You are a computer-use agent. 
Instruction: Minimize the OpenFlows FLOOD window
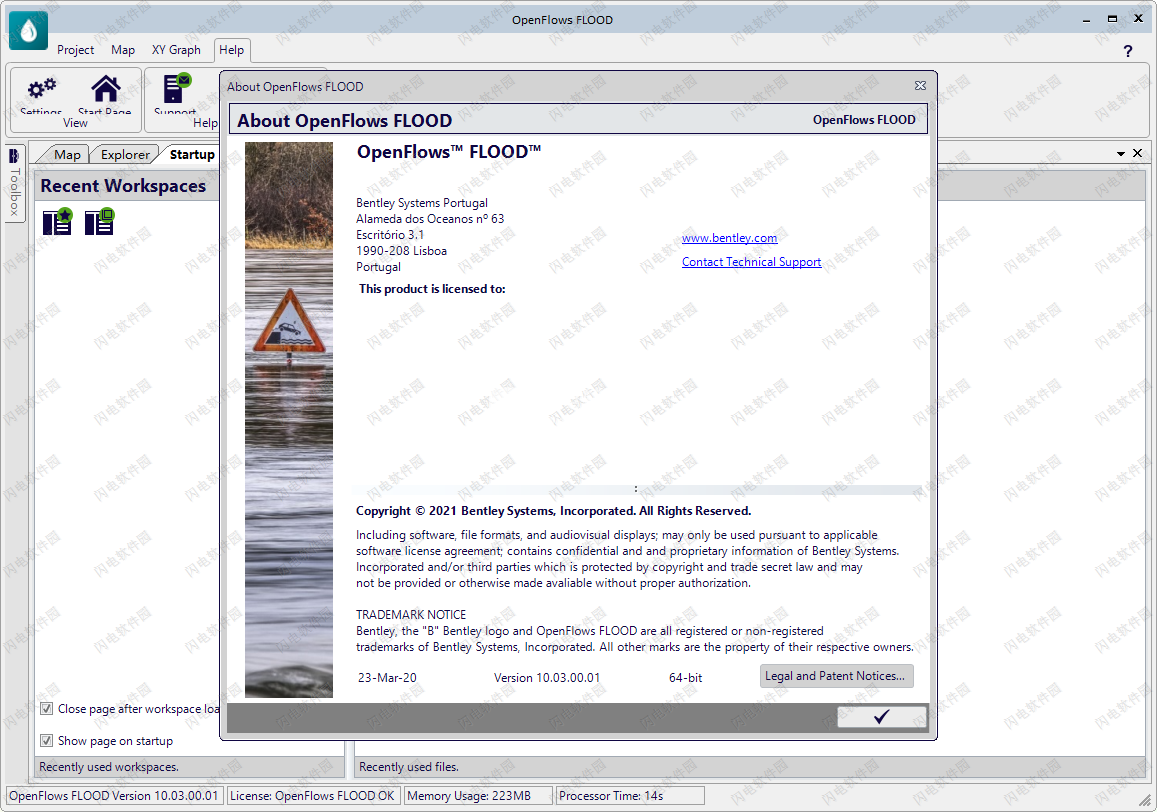(x=1086, y=20)
